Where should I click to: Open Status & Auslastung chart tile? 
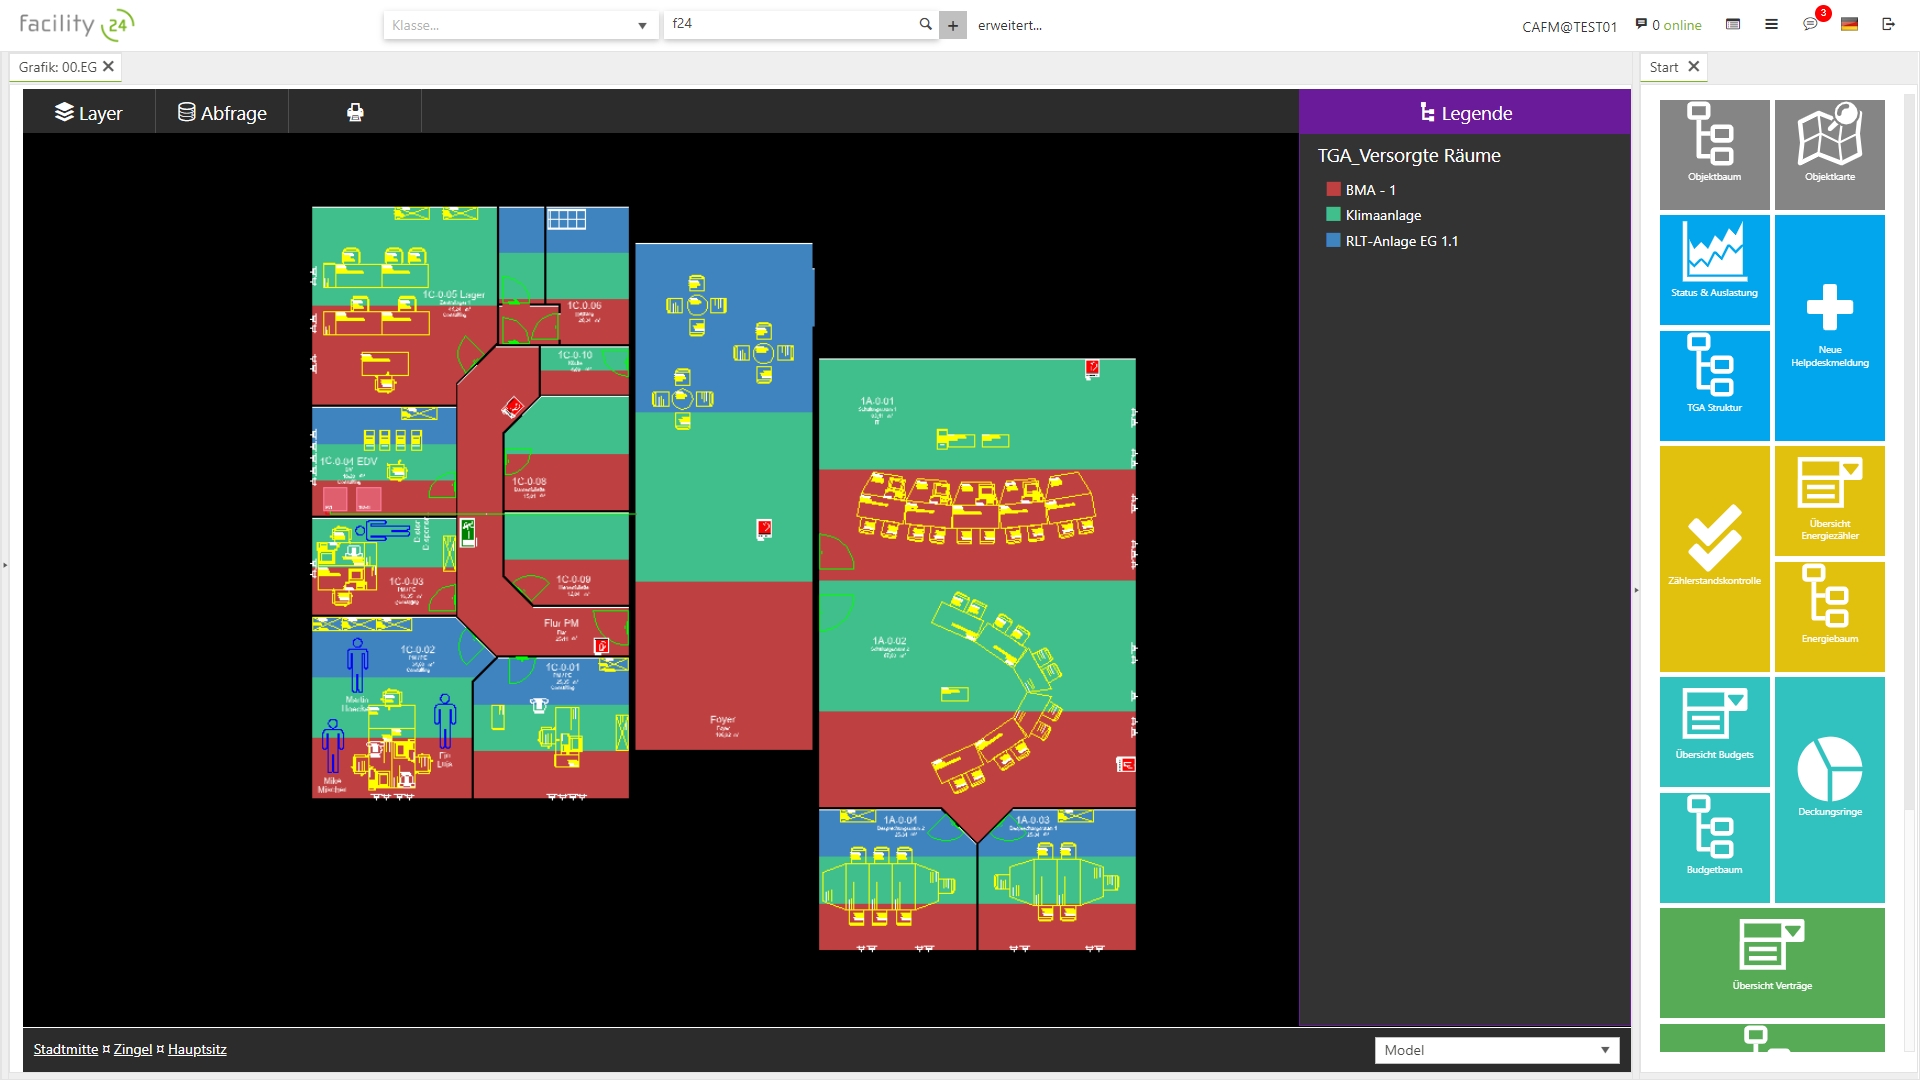pyautogui.click(x=1714, y=269)
